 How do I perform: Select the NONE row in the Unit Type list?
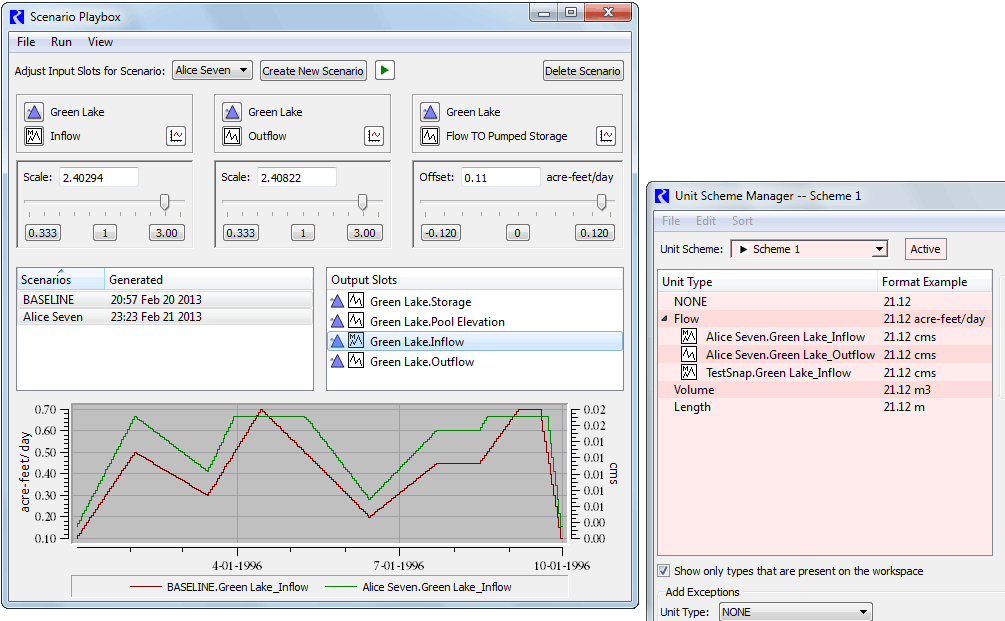coord(825,301)
